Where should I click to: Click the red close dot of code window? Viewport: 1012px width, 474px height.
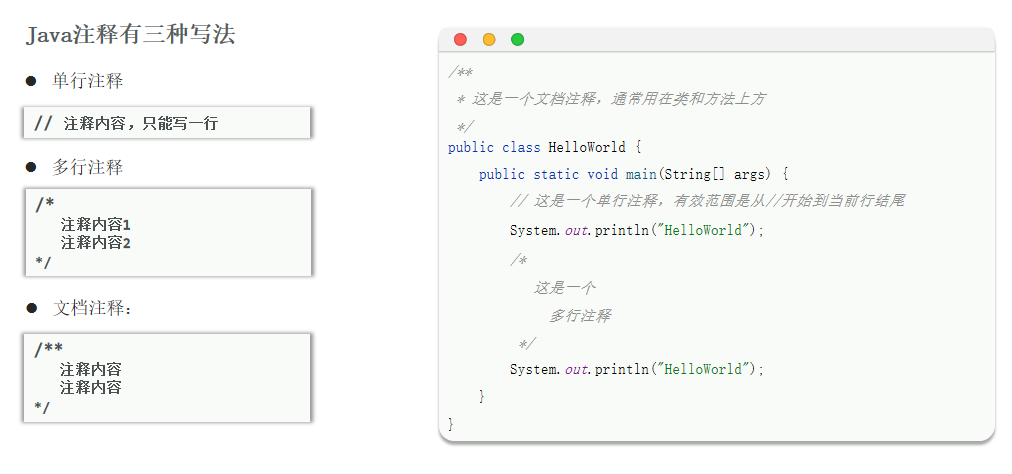click(460, 39)
